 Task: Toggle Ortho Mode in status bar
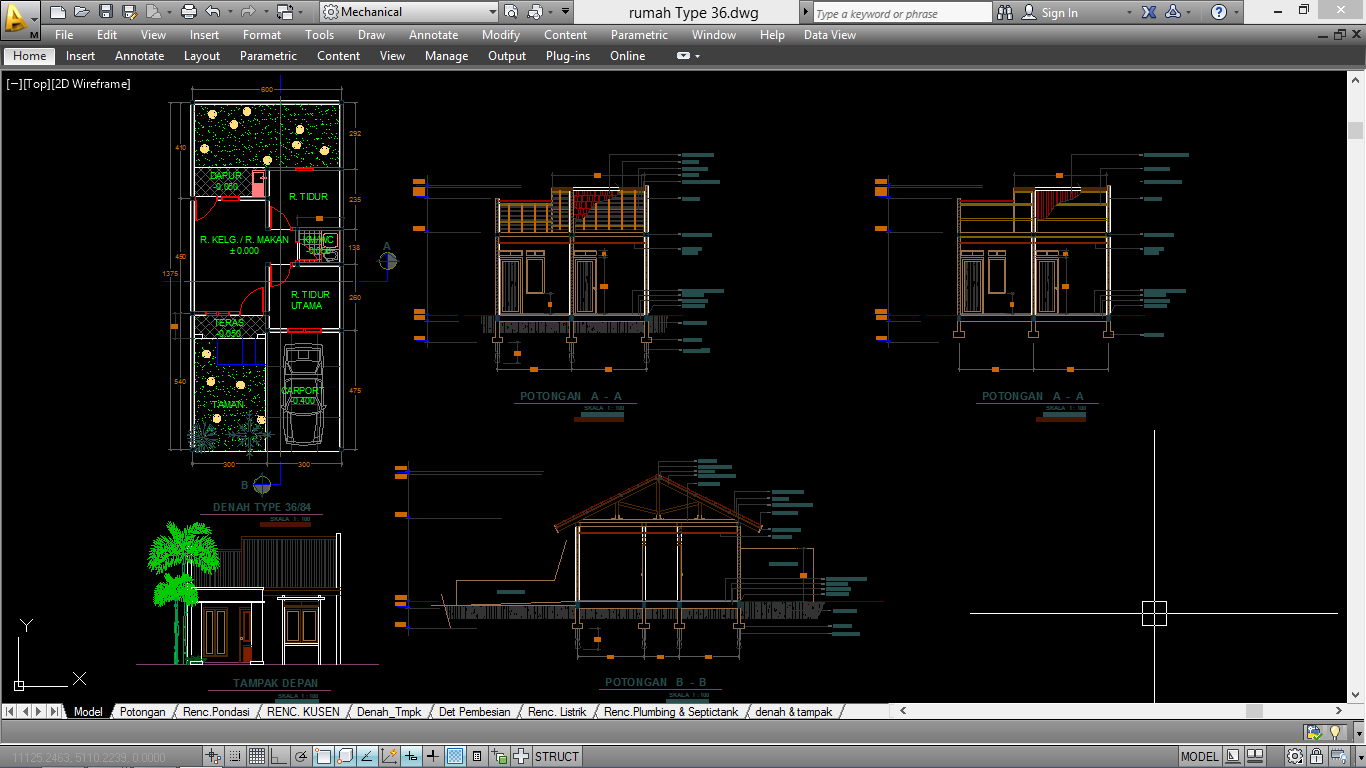point(278,757)
